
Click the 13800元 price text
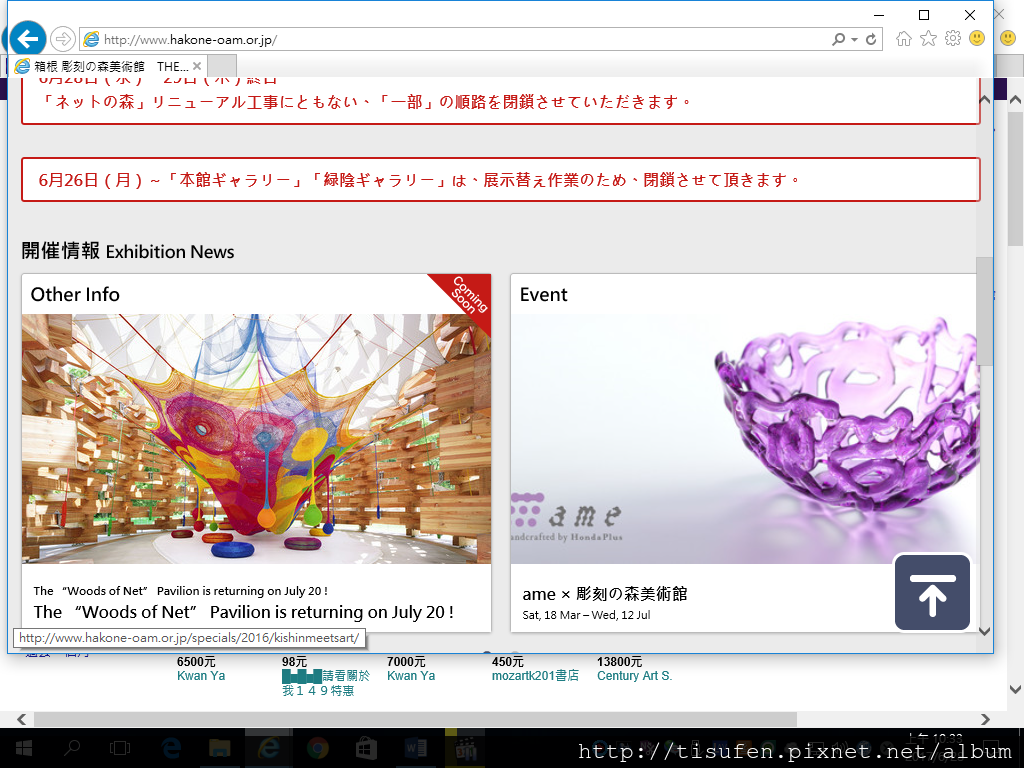[x=619, y=662]
